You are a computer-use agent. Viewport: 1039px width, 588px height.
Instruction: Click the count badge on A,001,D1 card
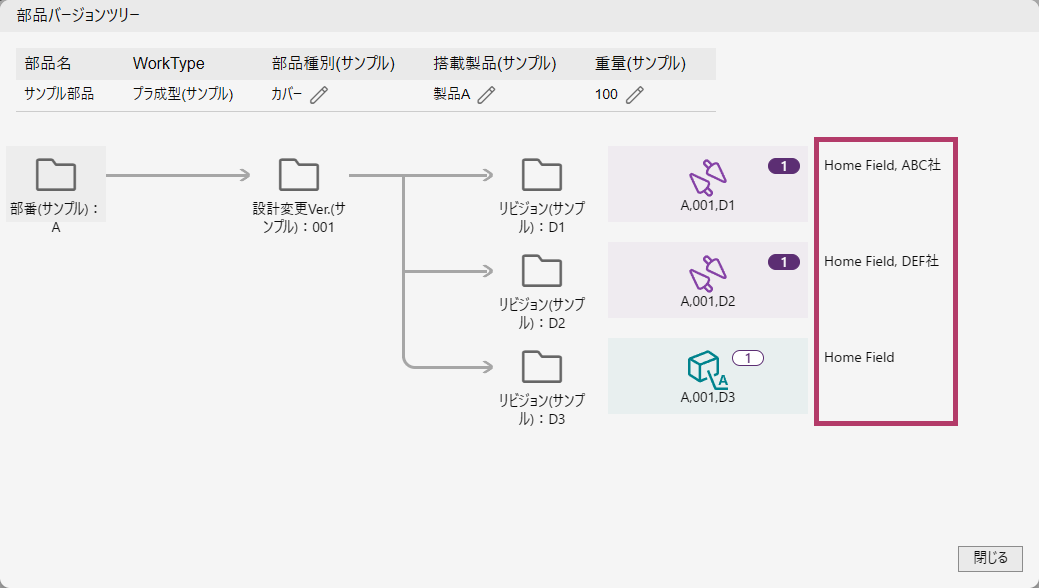coord(784,166)
